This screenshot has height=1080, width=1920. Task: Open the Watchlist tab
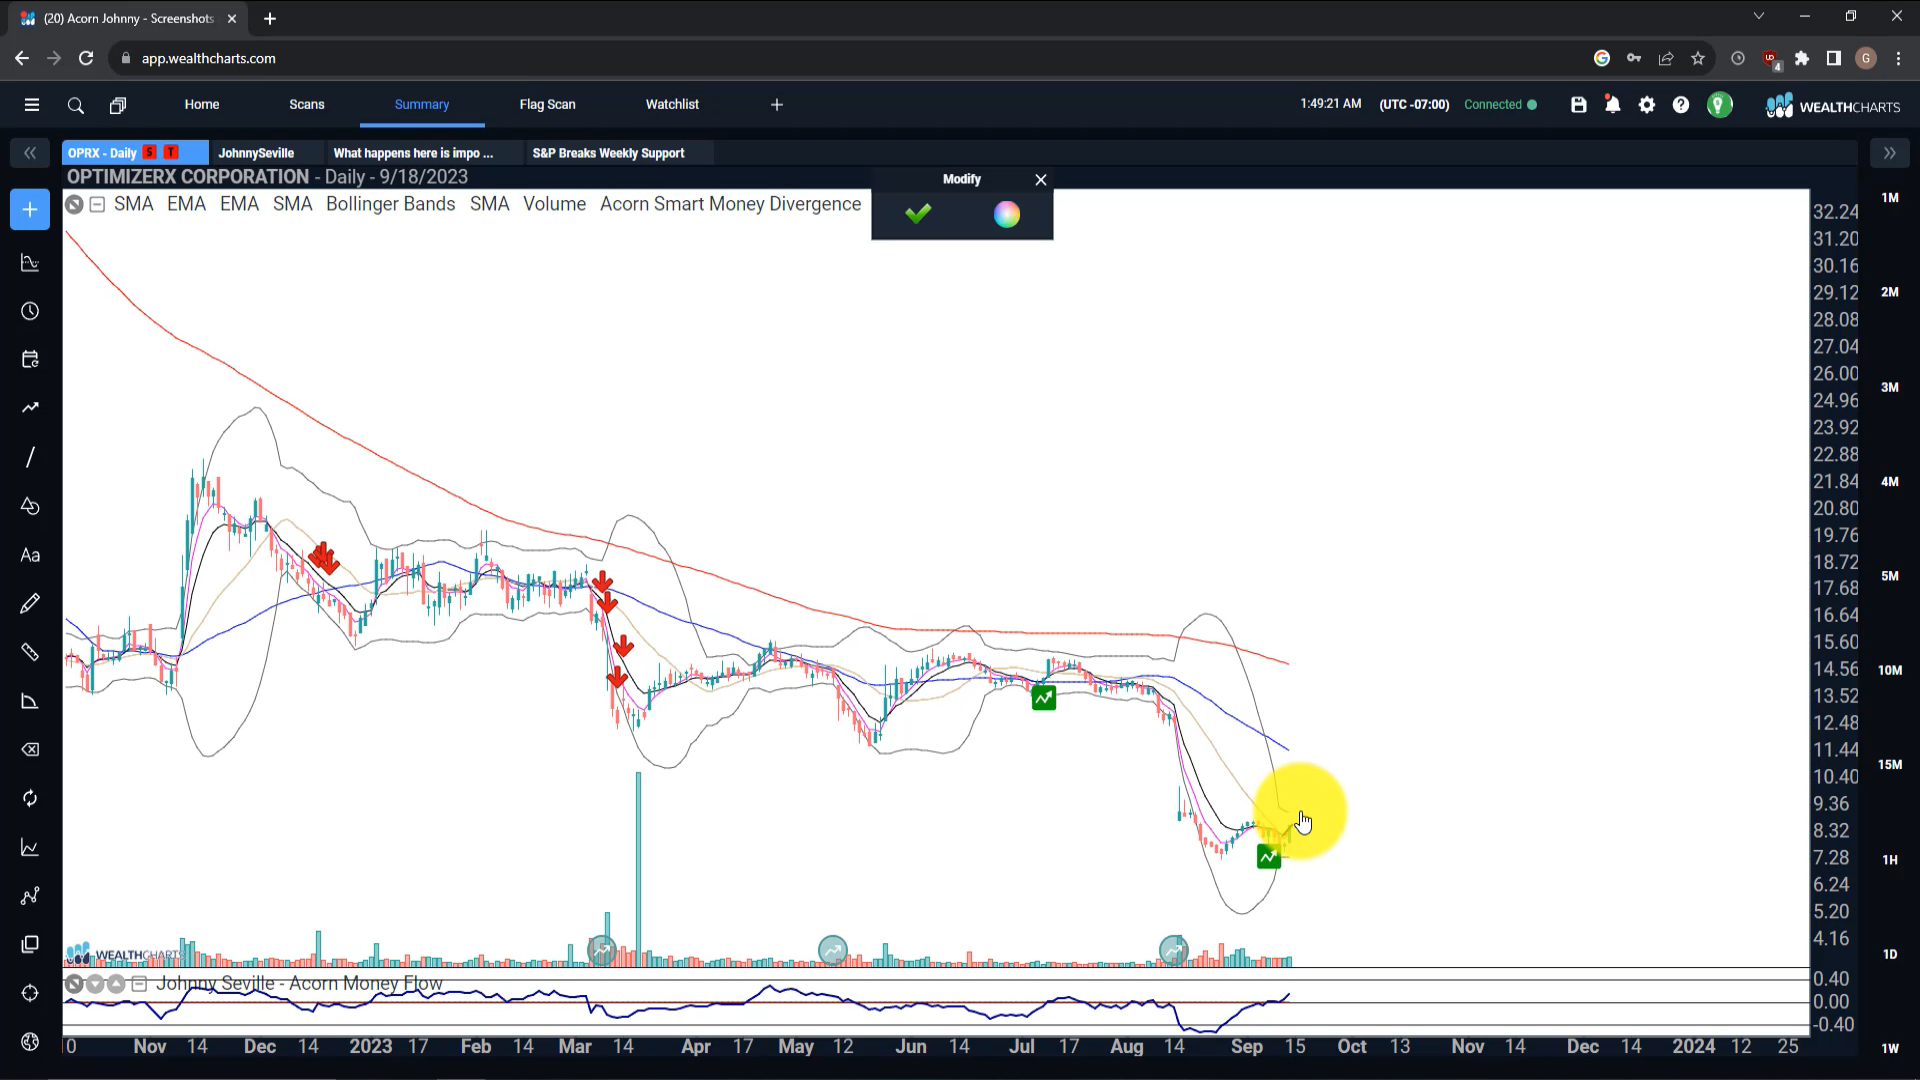pyautogui.click(x=672, y=104)
